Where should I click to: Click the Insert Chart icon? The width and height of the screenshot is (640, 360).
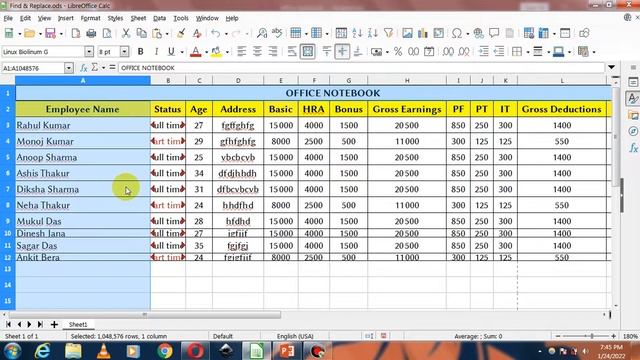click(x=423, y=33)
